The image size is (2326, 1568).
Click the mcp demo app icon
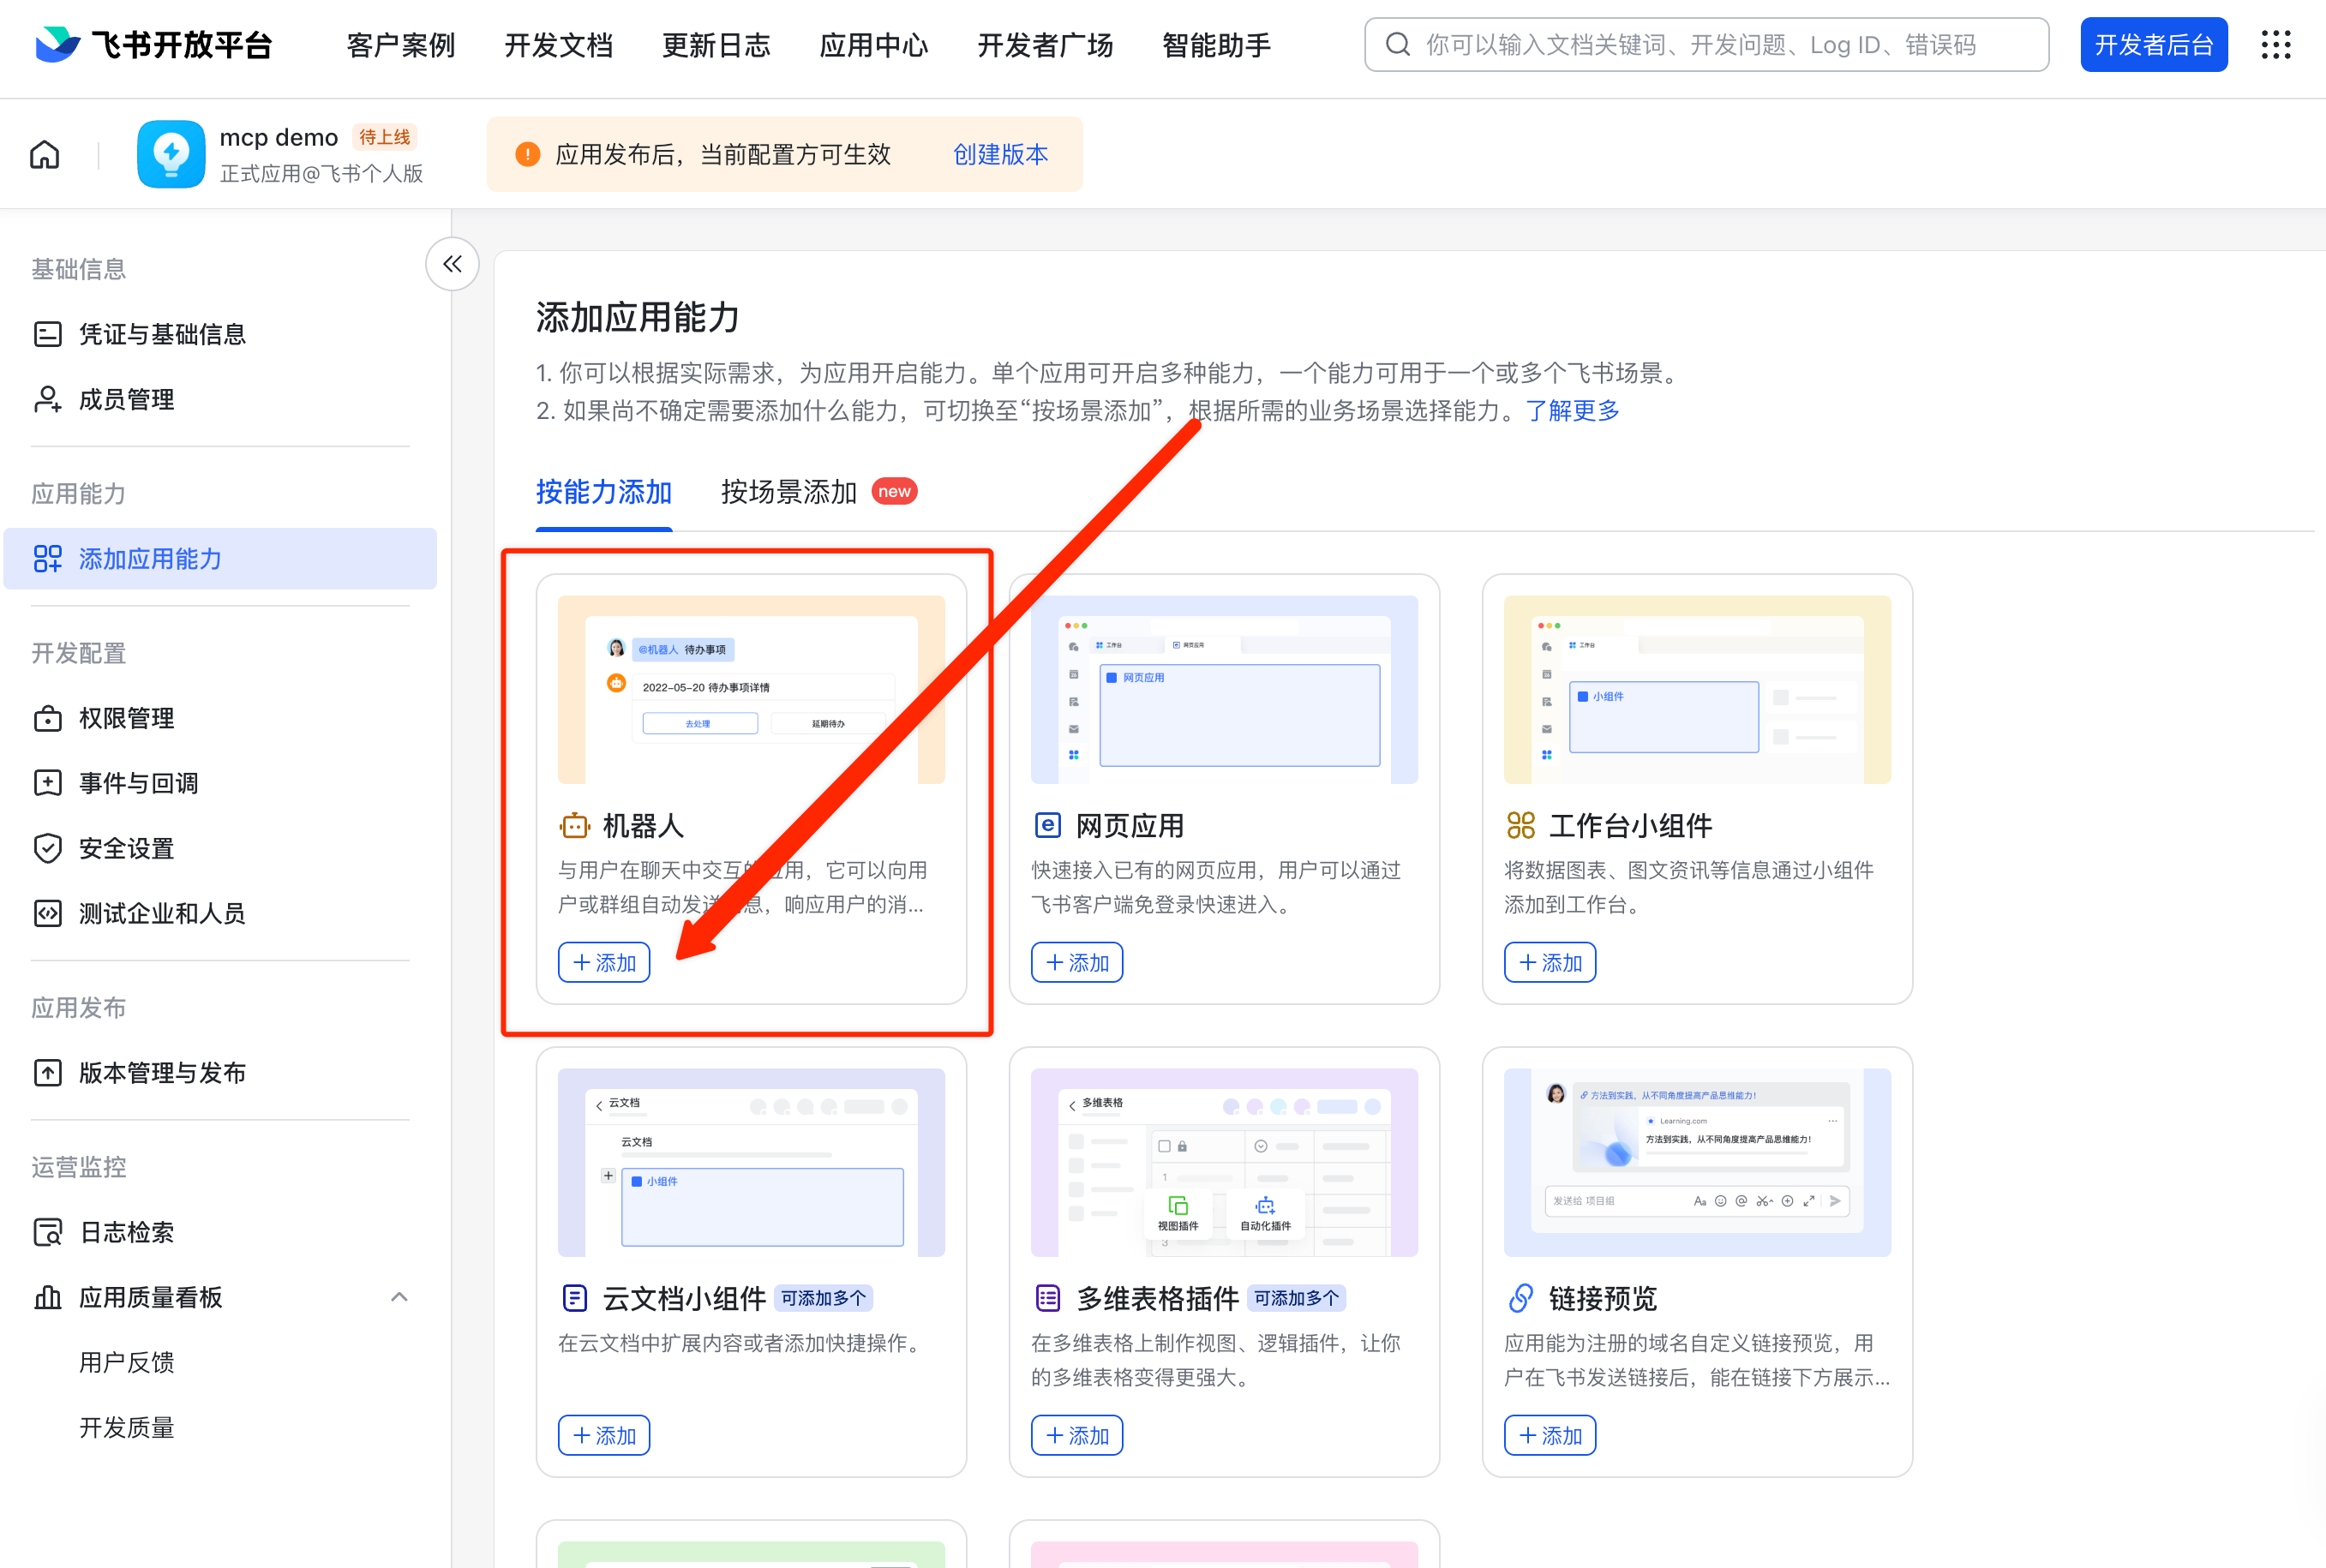(170, 155)
